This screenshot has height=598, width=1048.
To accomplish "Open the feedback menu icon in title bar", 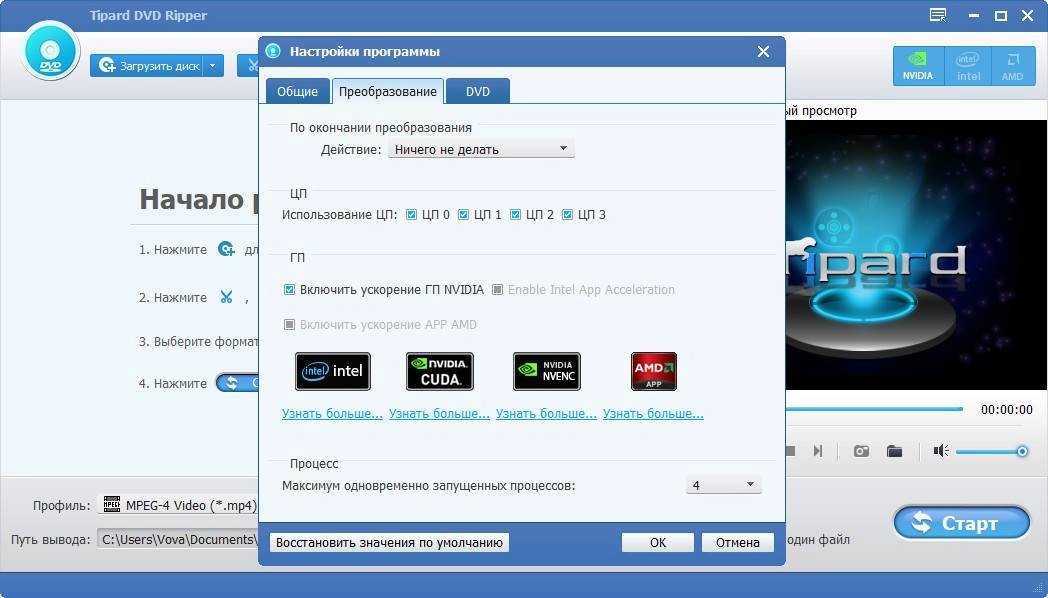I will click(938, 15).
